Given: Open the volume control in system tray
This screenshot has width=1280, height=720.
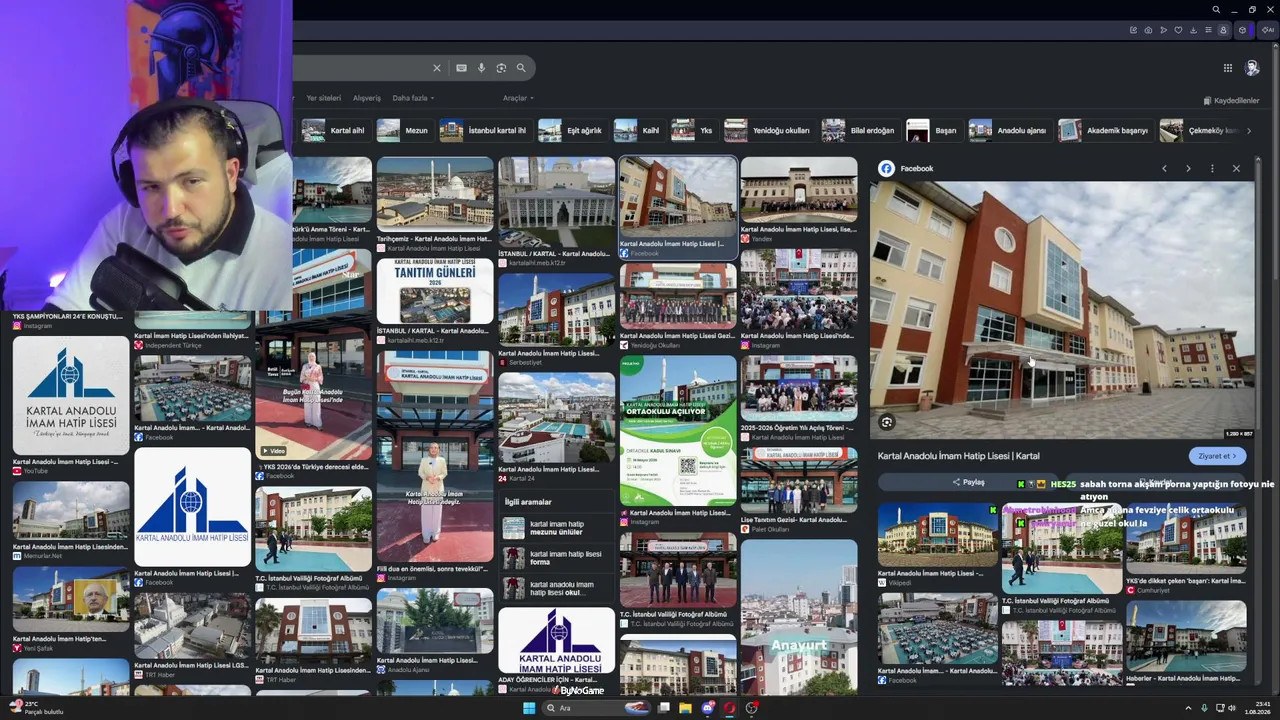Looking at the screenshot, I should click(x=1232, y=708).
